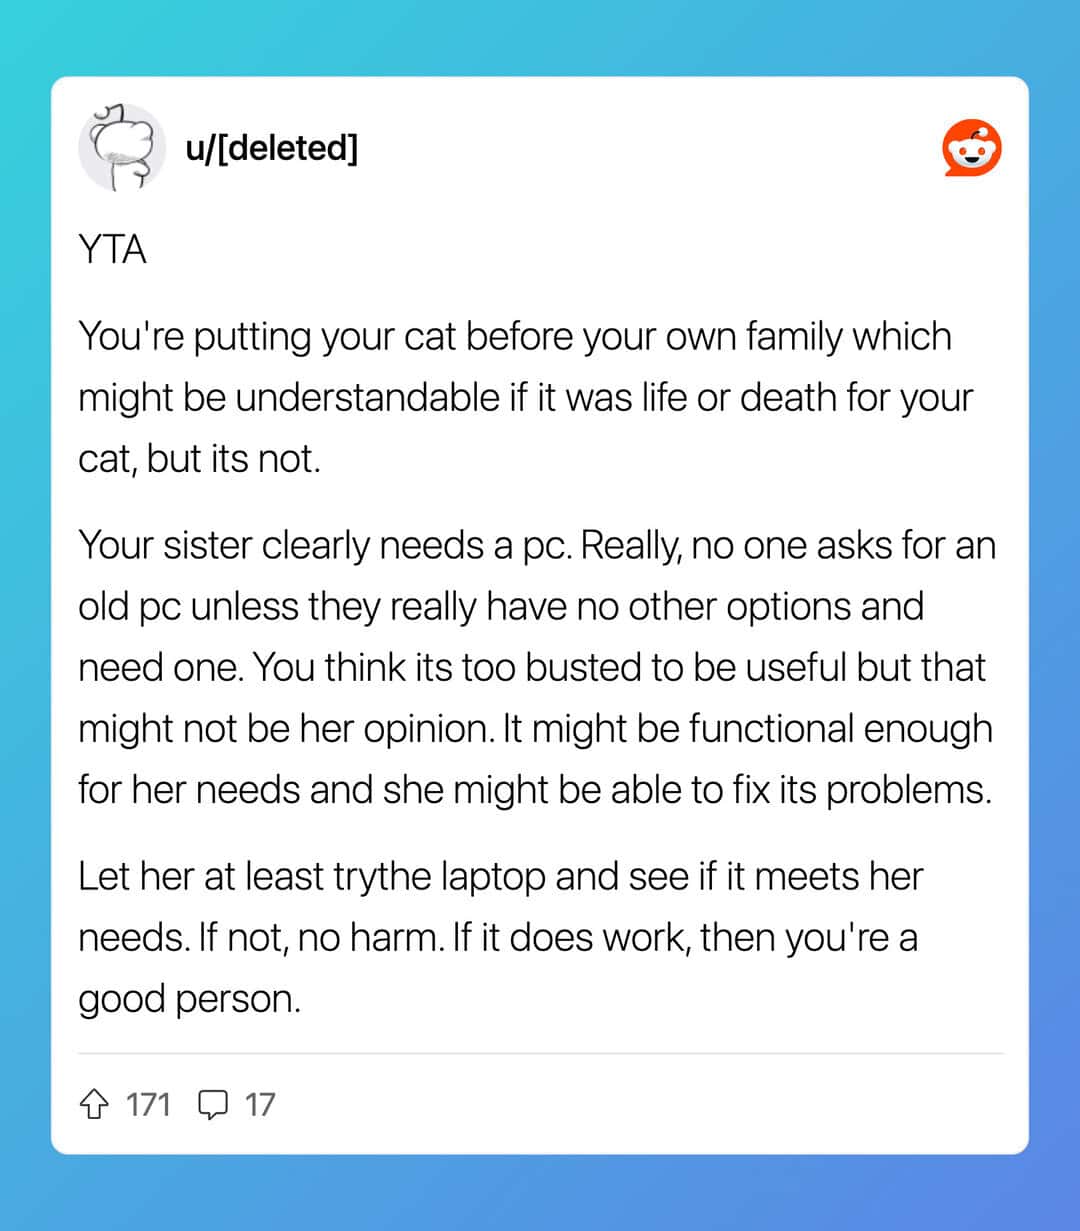This screenshot has width=1080, height=1231.
Task: Click the closing words "good person."
Action: point(189,998)
